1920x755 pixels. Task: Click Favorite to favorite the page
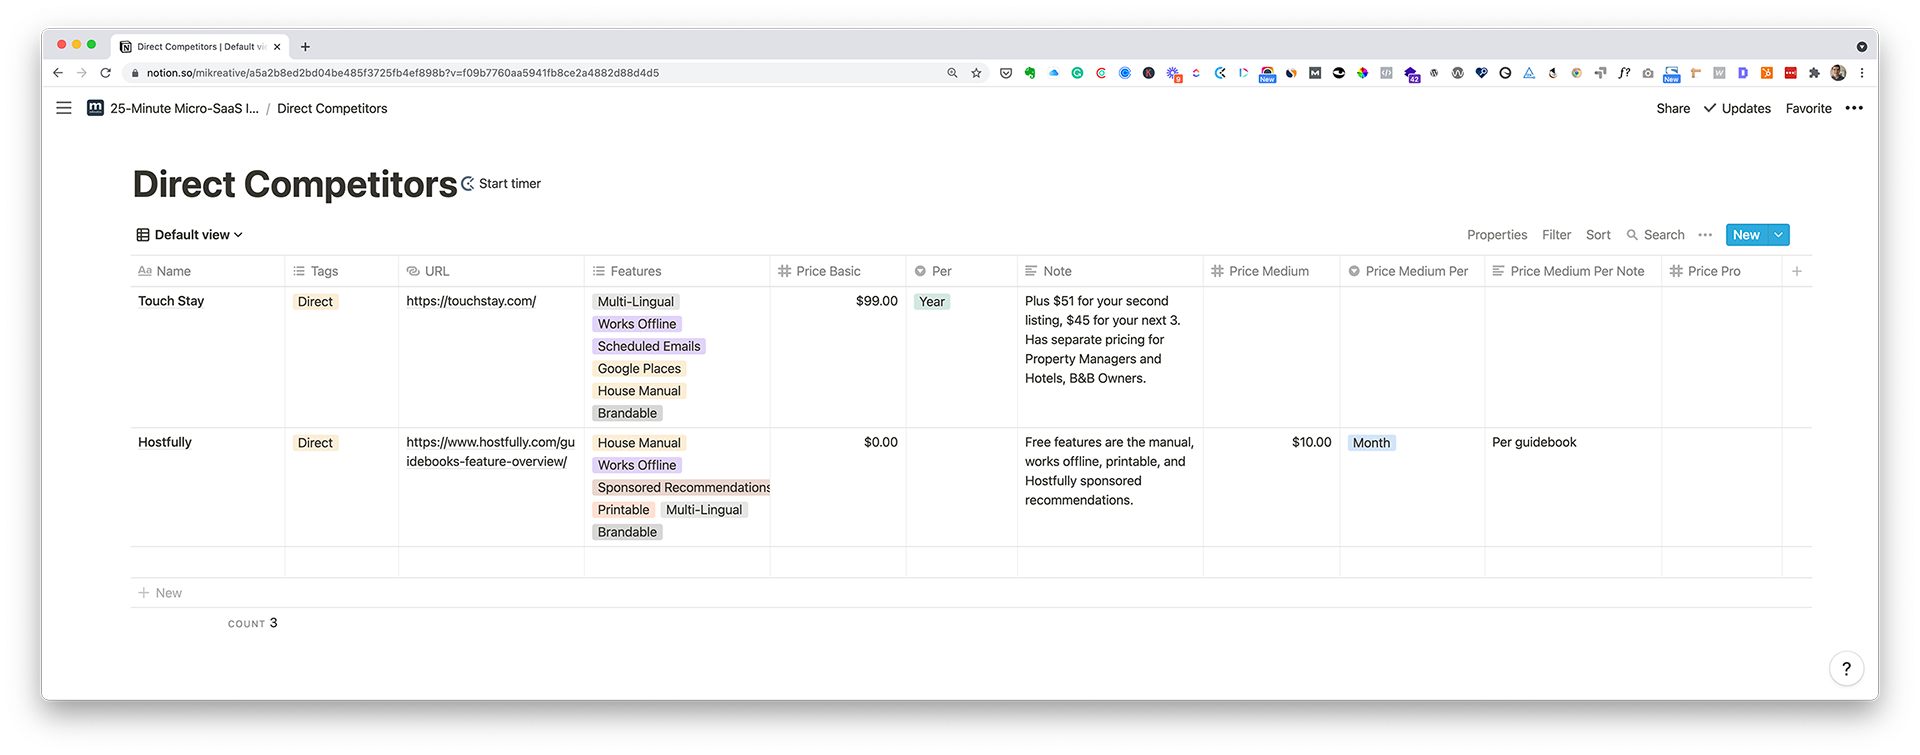(x=1809, y=108)
